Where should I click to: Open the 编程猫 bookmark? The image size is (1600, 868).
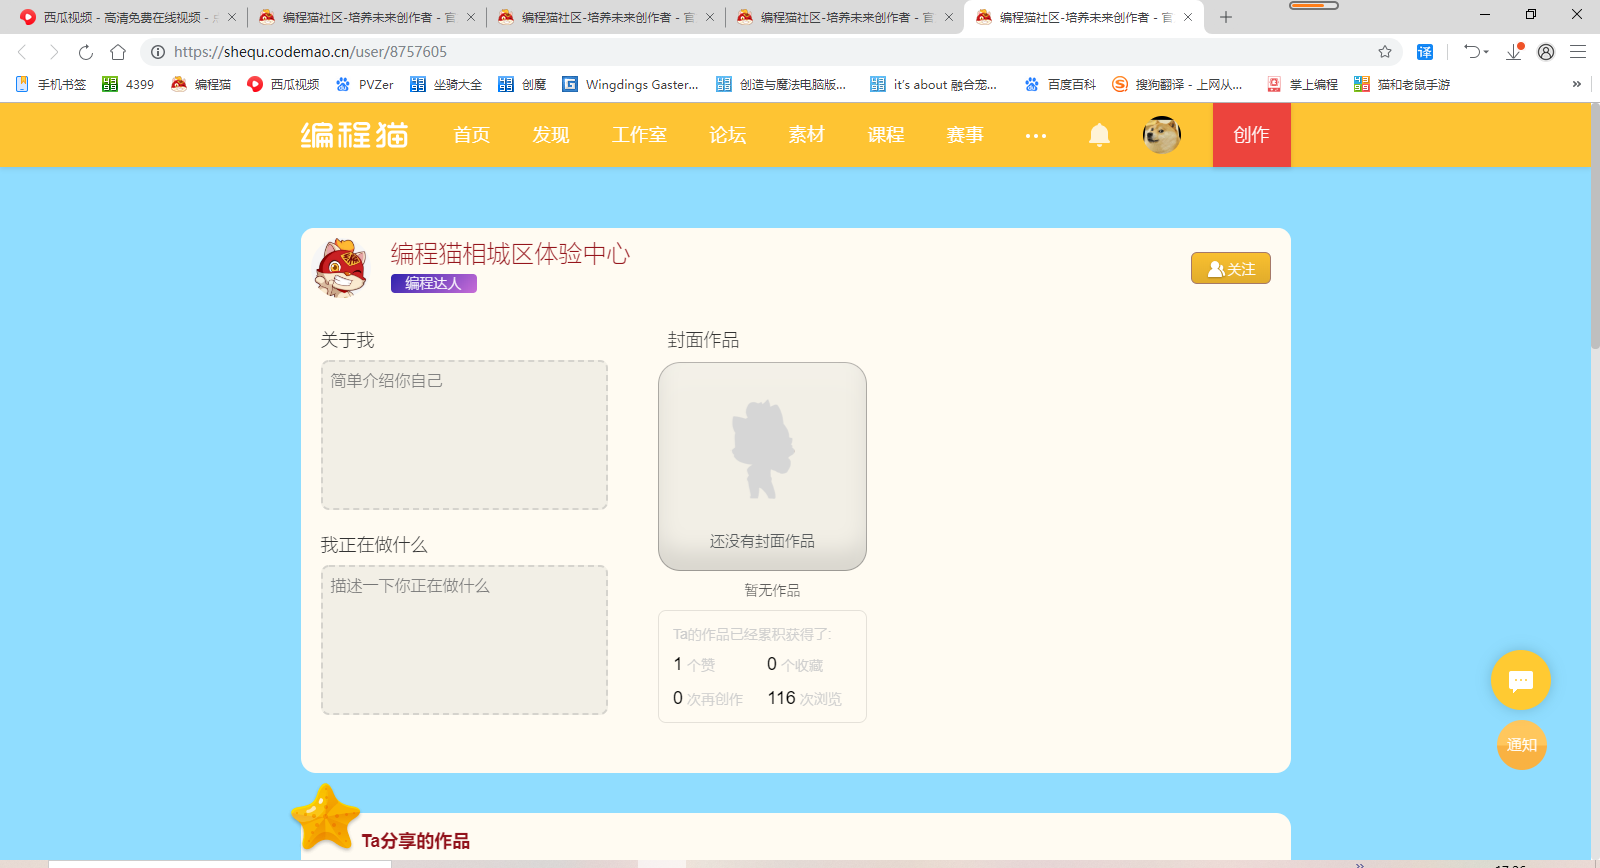click(201, 84)
